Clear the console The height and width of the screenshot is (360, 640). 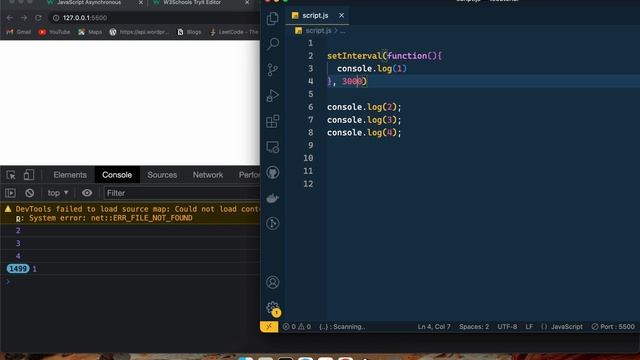point(29,193)
